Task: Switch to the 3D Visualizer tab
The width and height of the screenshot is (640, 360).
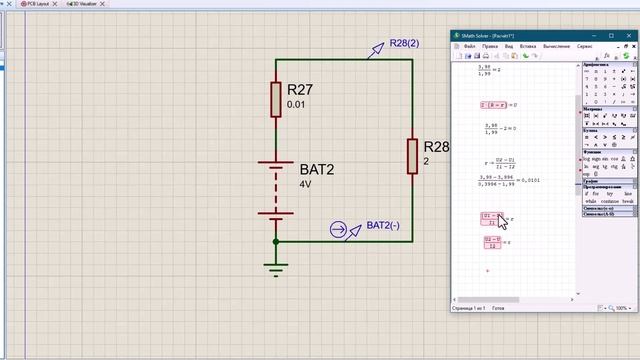Action: pos(82,4)
